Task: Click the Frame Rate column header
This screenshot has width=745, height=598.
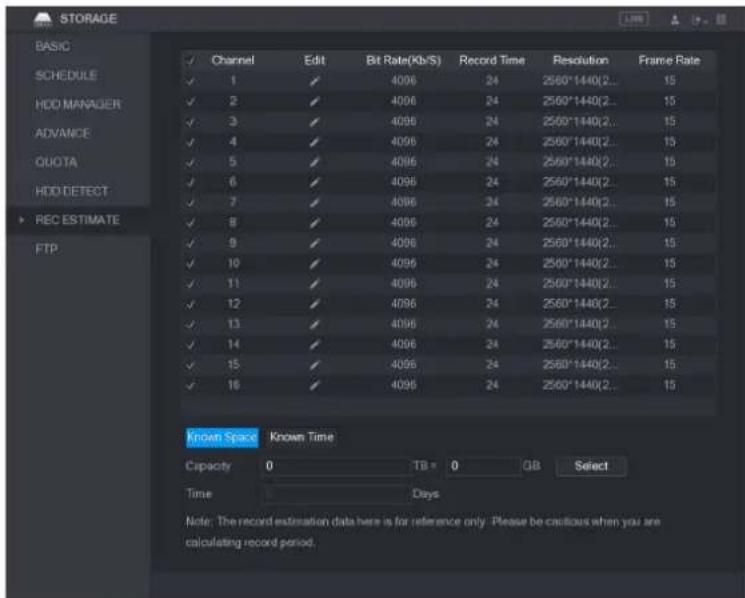Action: 669,61
